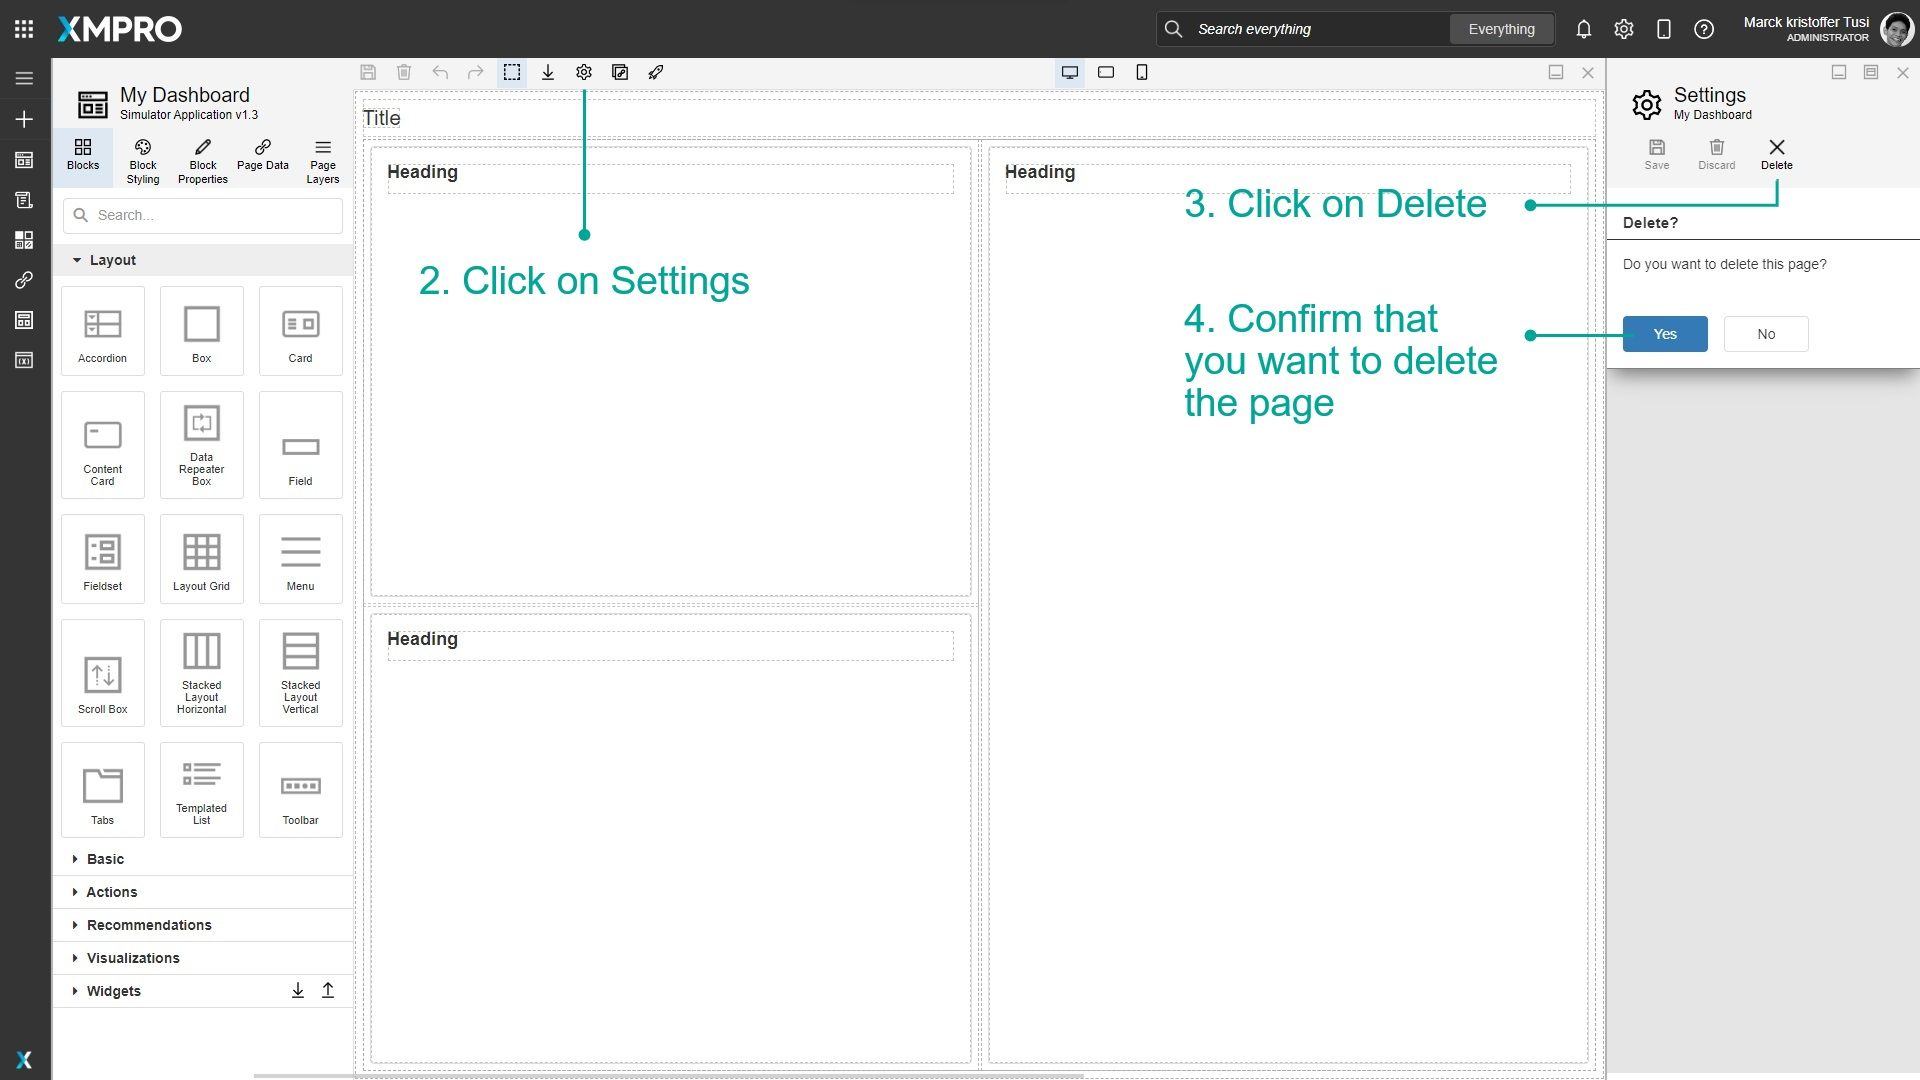Click Discard in the Settings panel

pos(1716,155)
